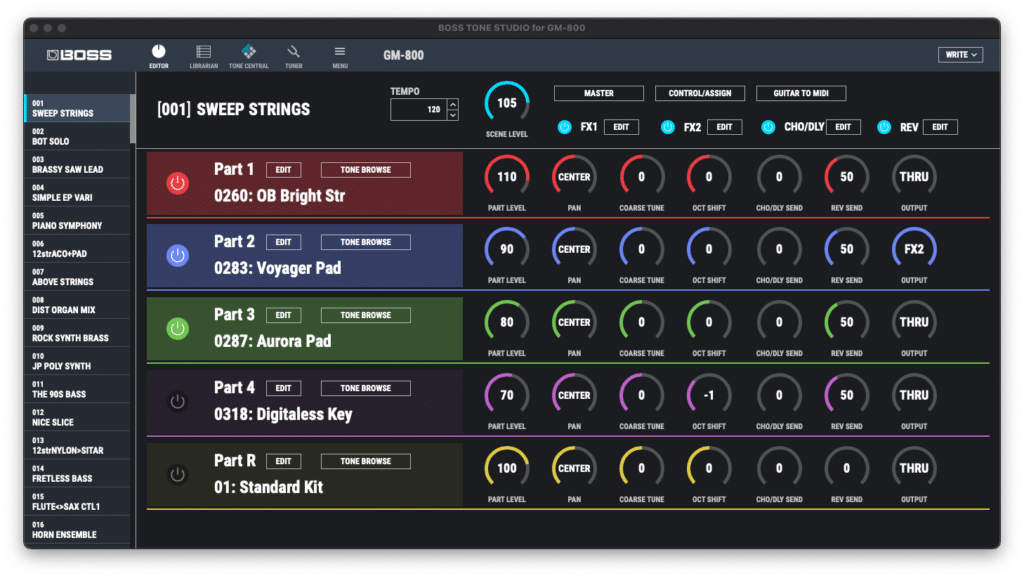Select scene 015 FLUTE<>SAX CTL1
The image size is (1024, 578).
77,502
